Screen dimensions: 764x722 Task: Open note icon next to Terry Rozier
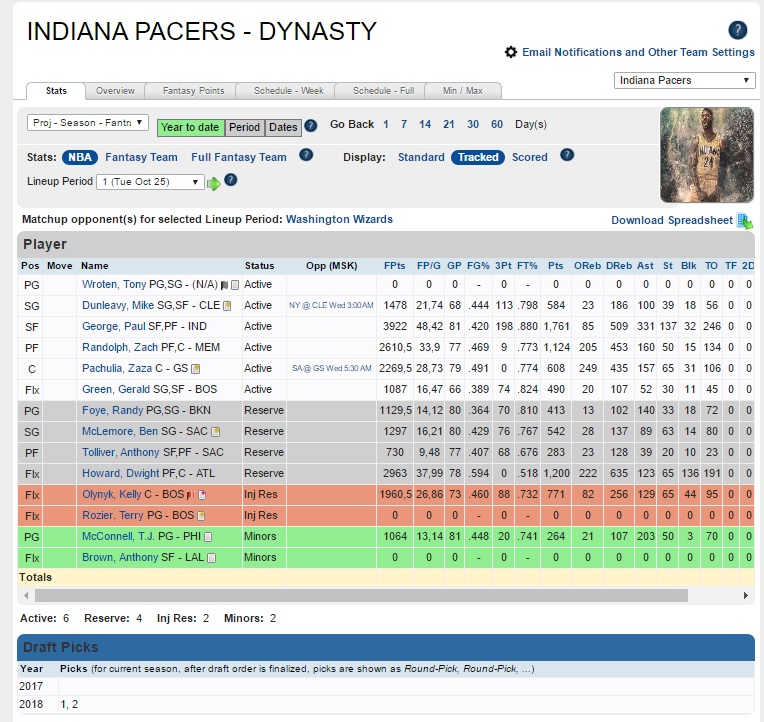point(201,515)
